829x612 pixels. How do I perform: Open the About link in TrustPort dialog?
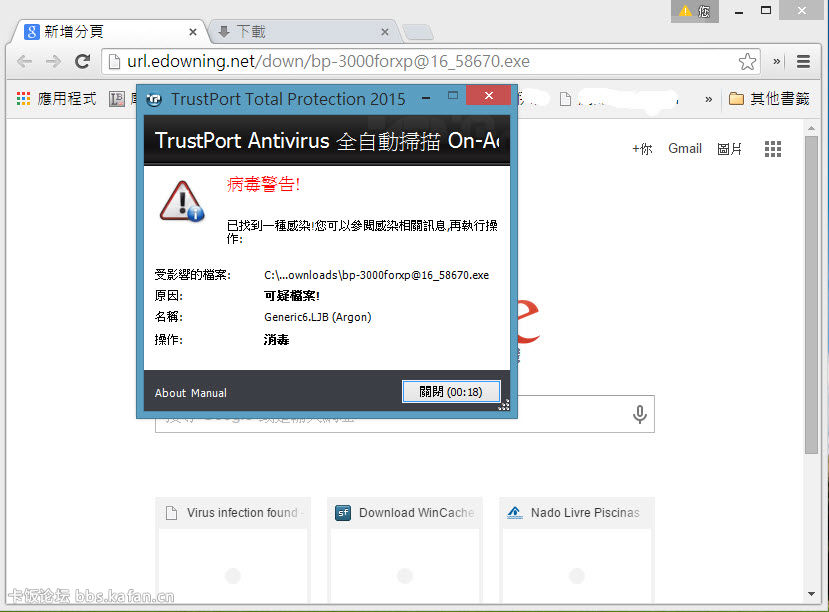coord(170,393)
